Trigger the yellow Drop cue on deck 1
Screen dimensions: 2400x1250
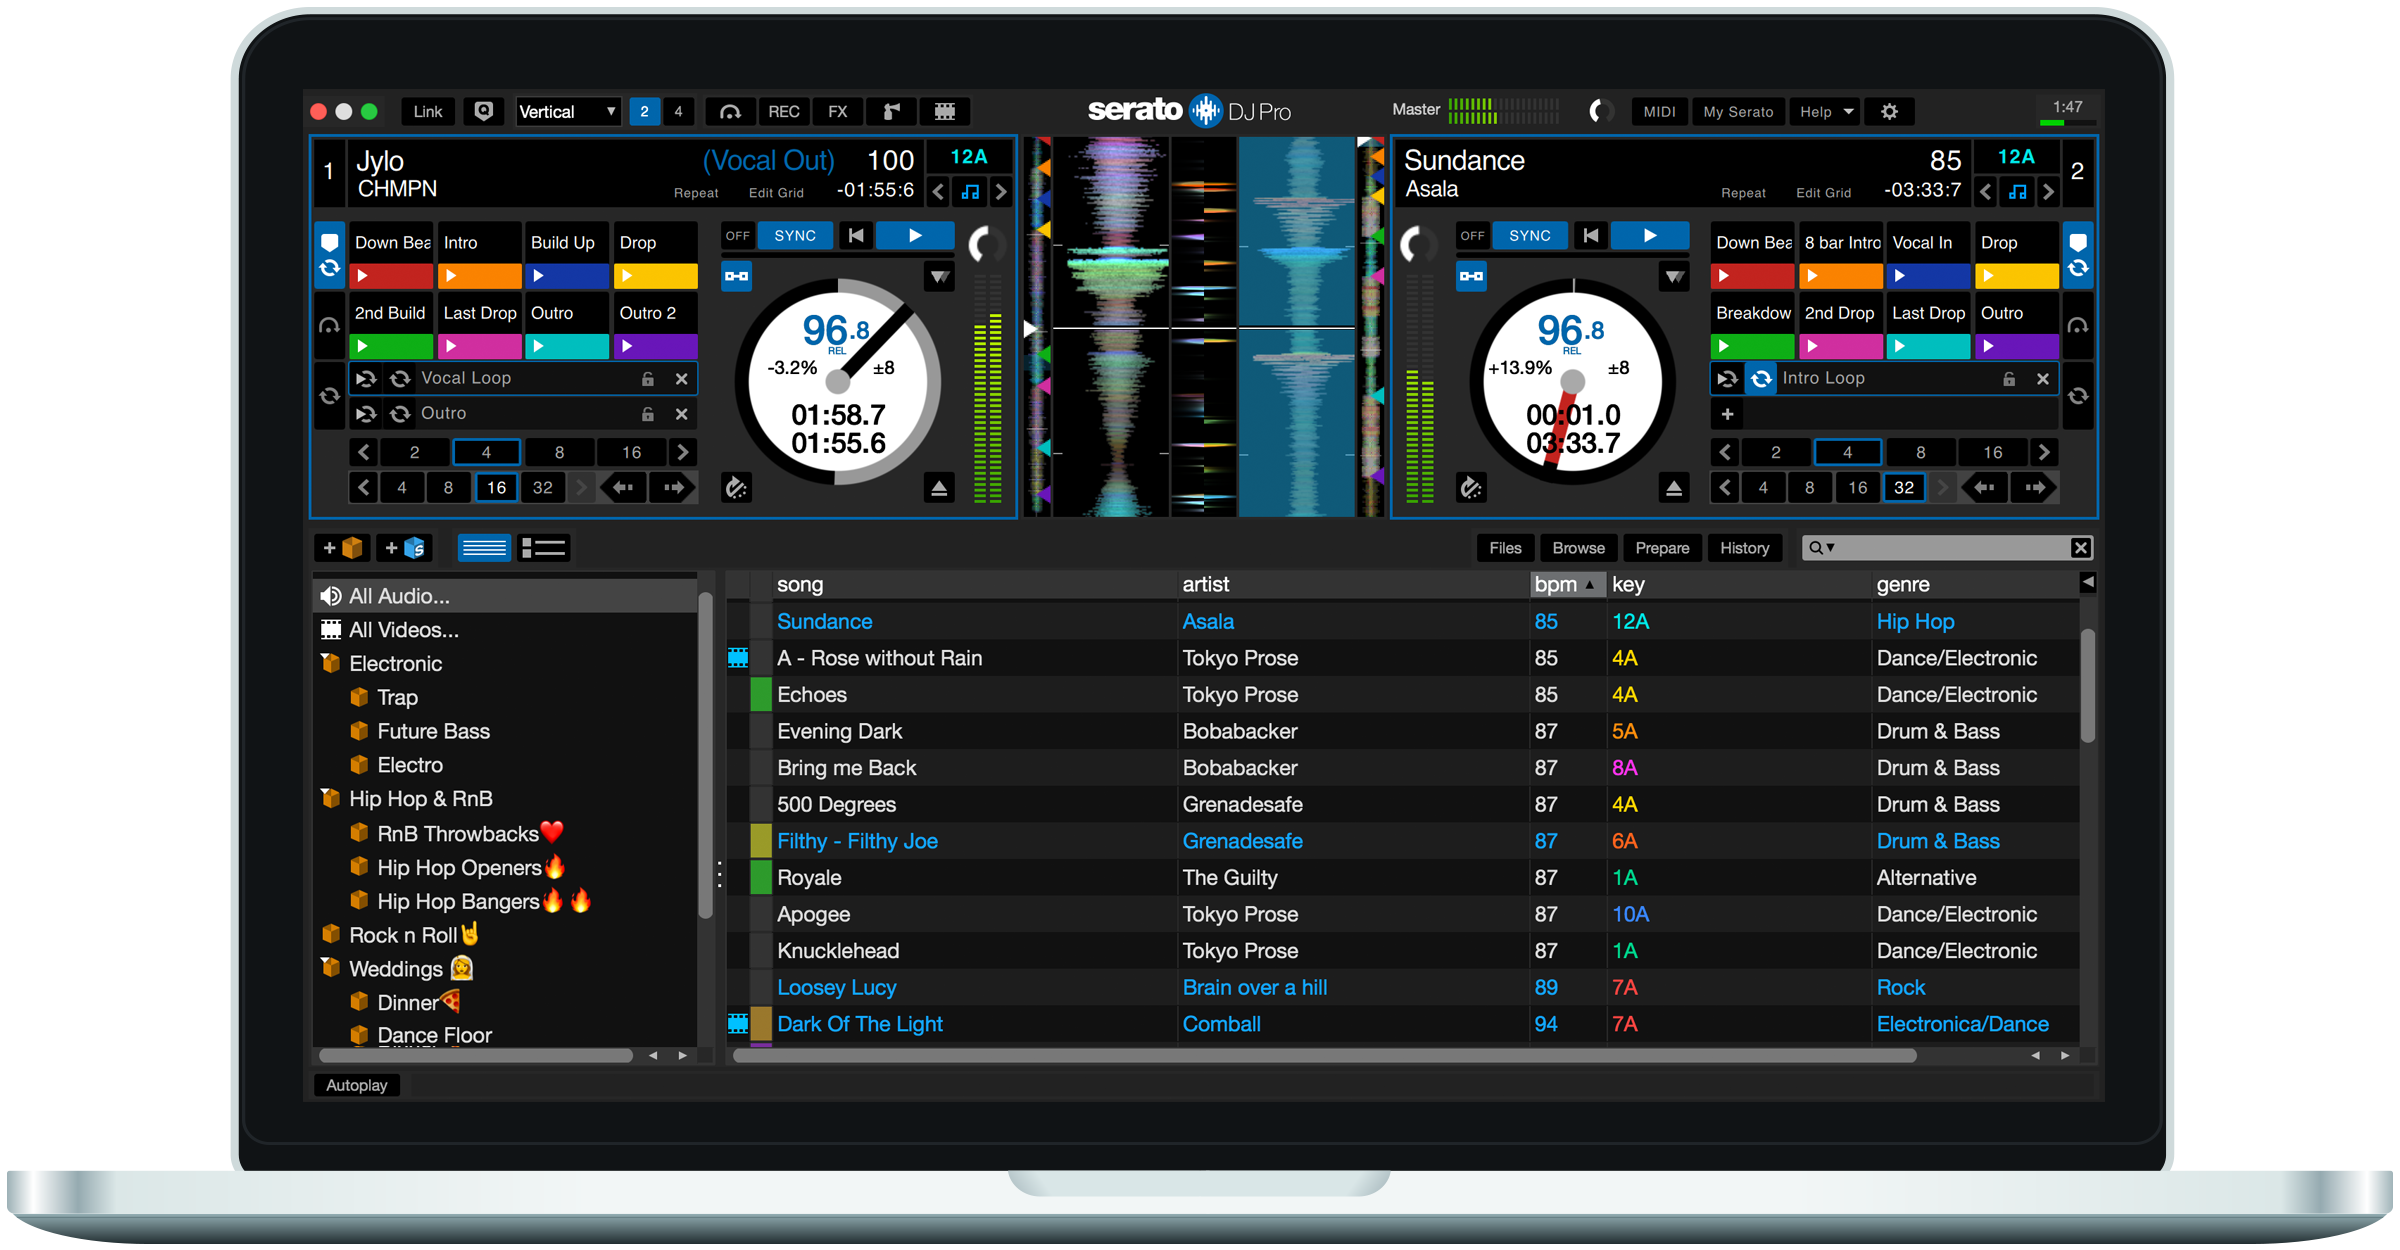pyautogui.click(x=656, y=276)
